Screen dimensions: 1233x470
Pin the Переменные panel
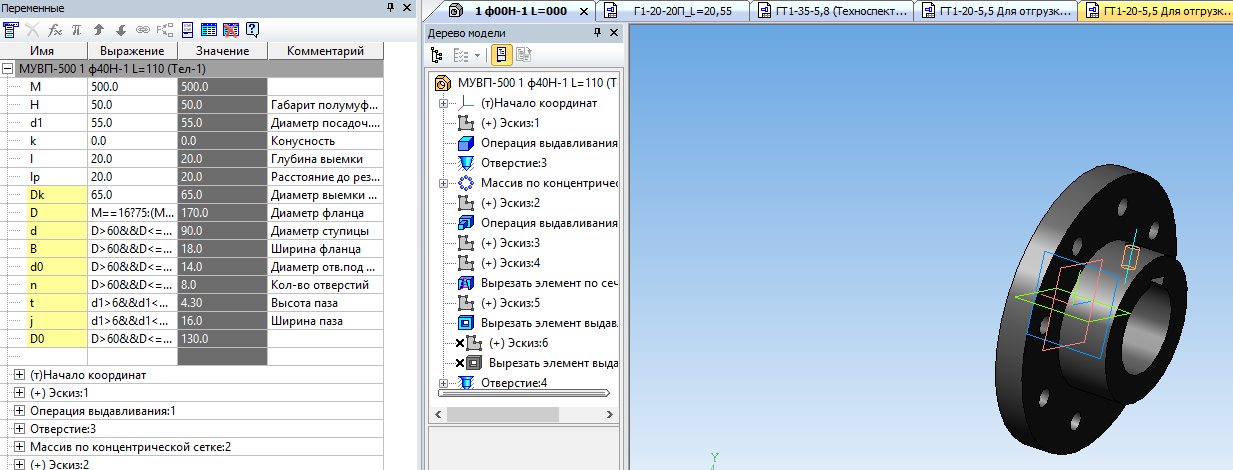click(390, 8)
